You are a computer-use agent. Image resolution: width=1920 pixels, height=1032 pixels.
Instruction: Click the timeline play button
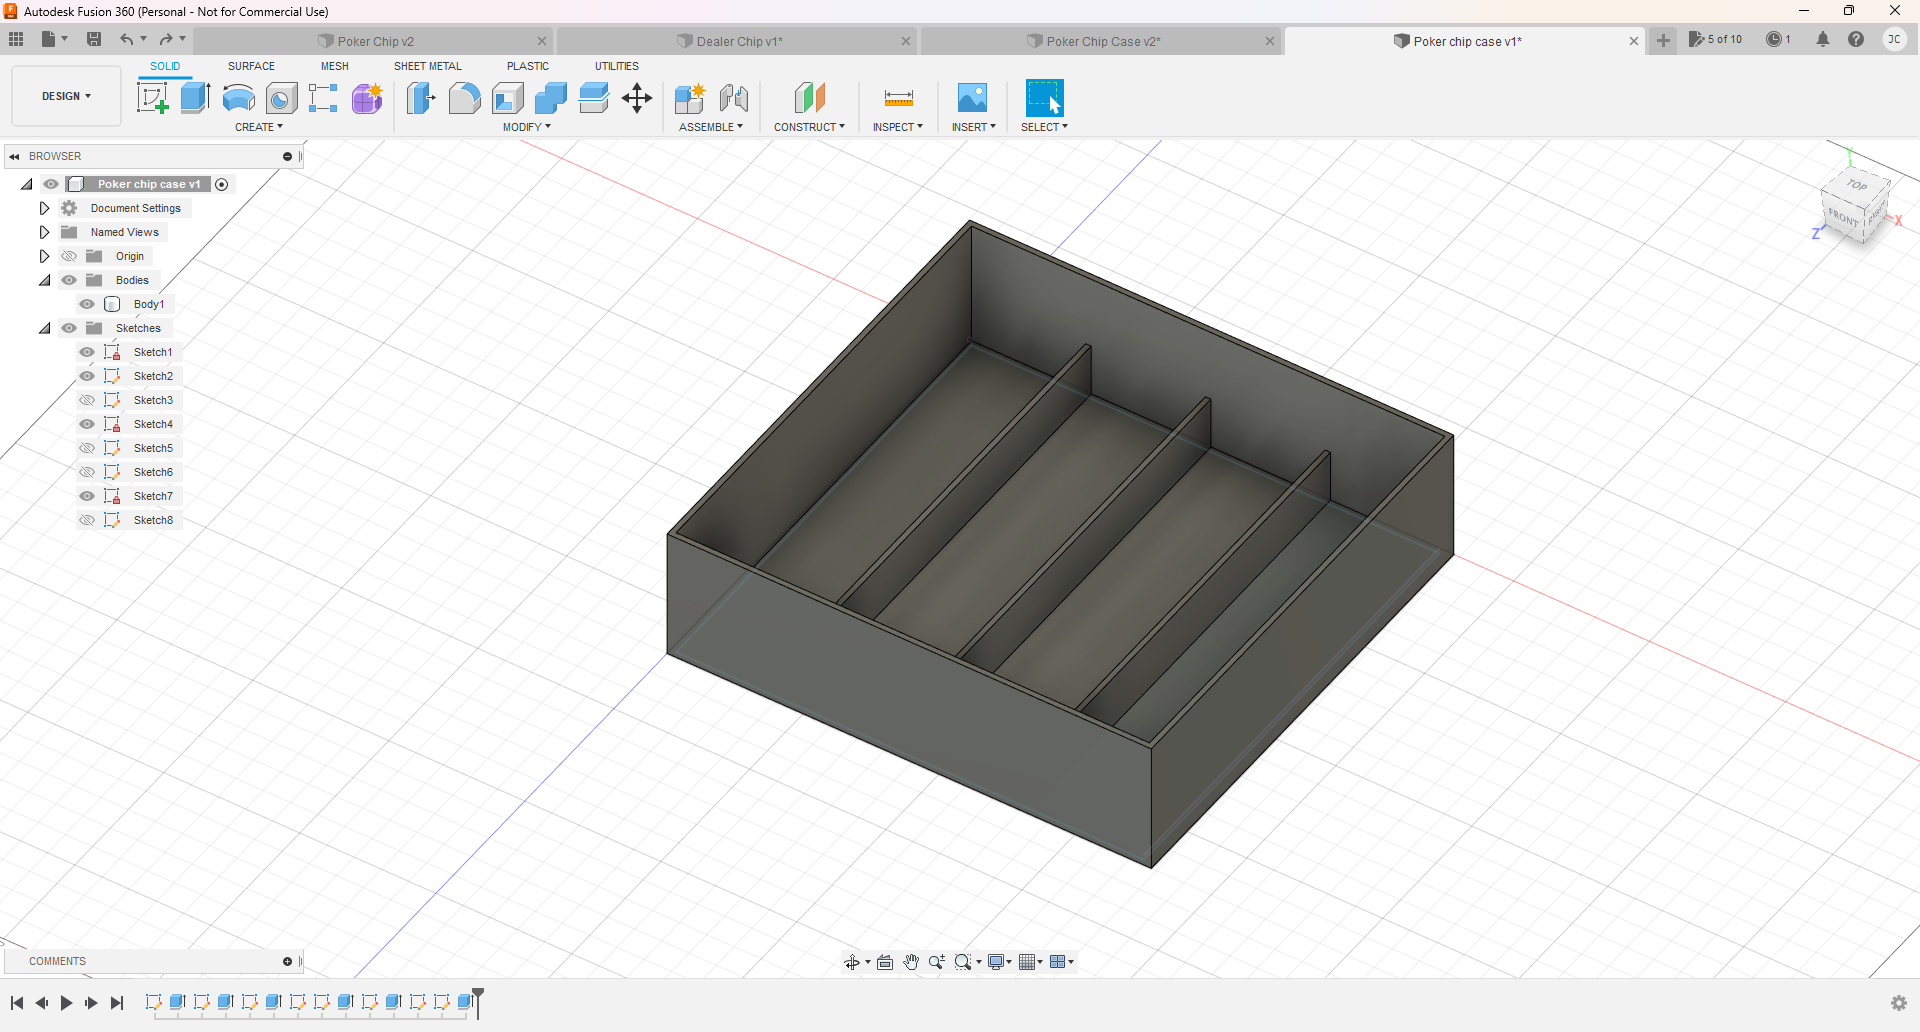pyautogui.click(x=66, y=1003)
